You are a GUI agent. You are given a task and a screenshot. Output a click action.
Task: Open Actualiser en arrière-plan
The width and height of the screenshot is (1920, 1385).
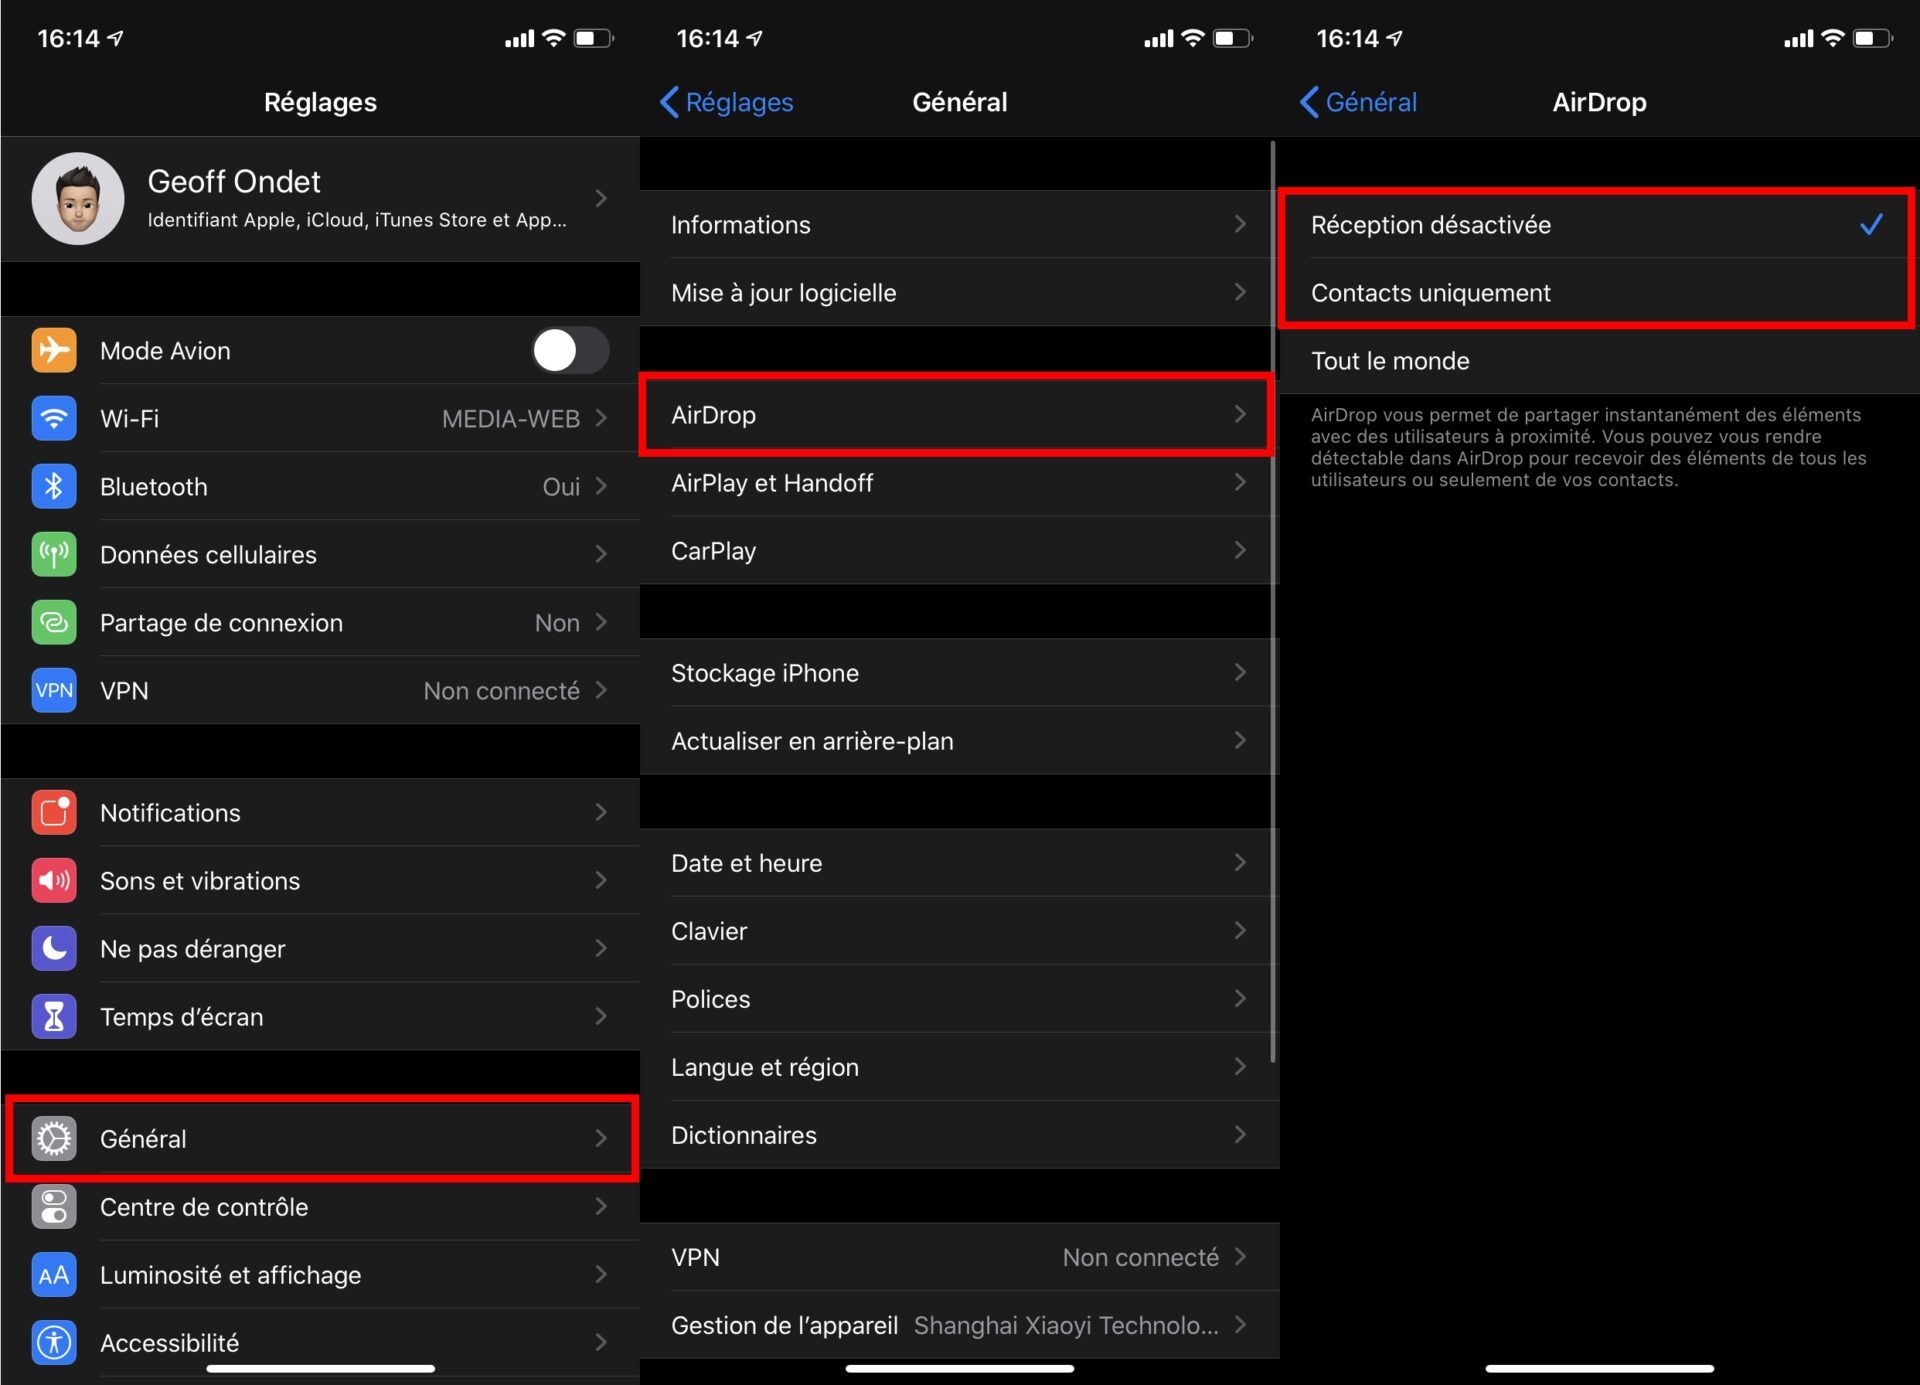tap(959, 740)
